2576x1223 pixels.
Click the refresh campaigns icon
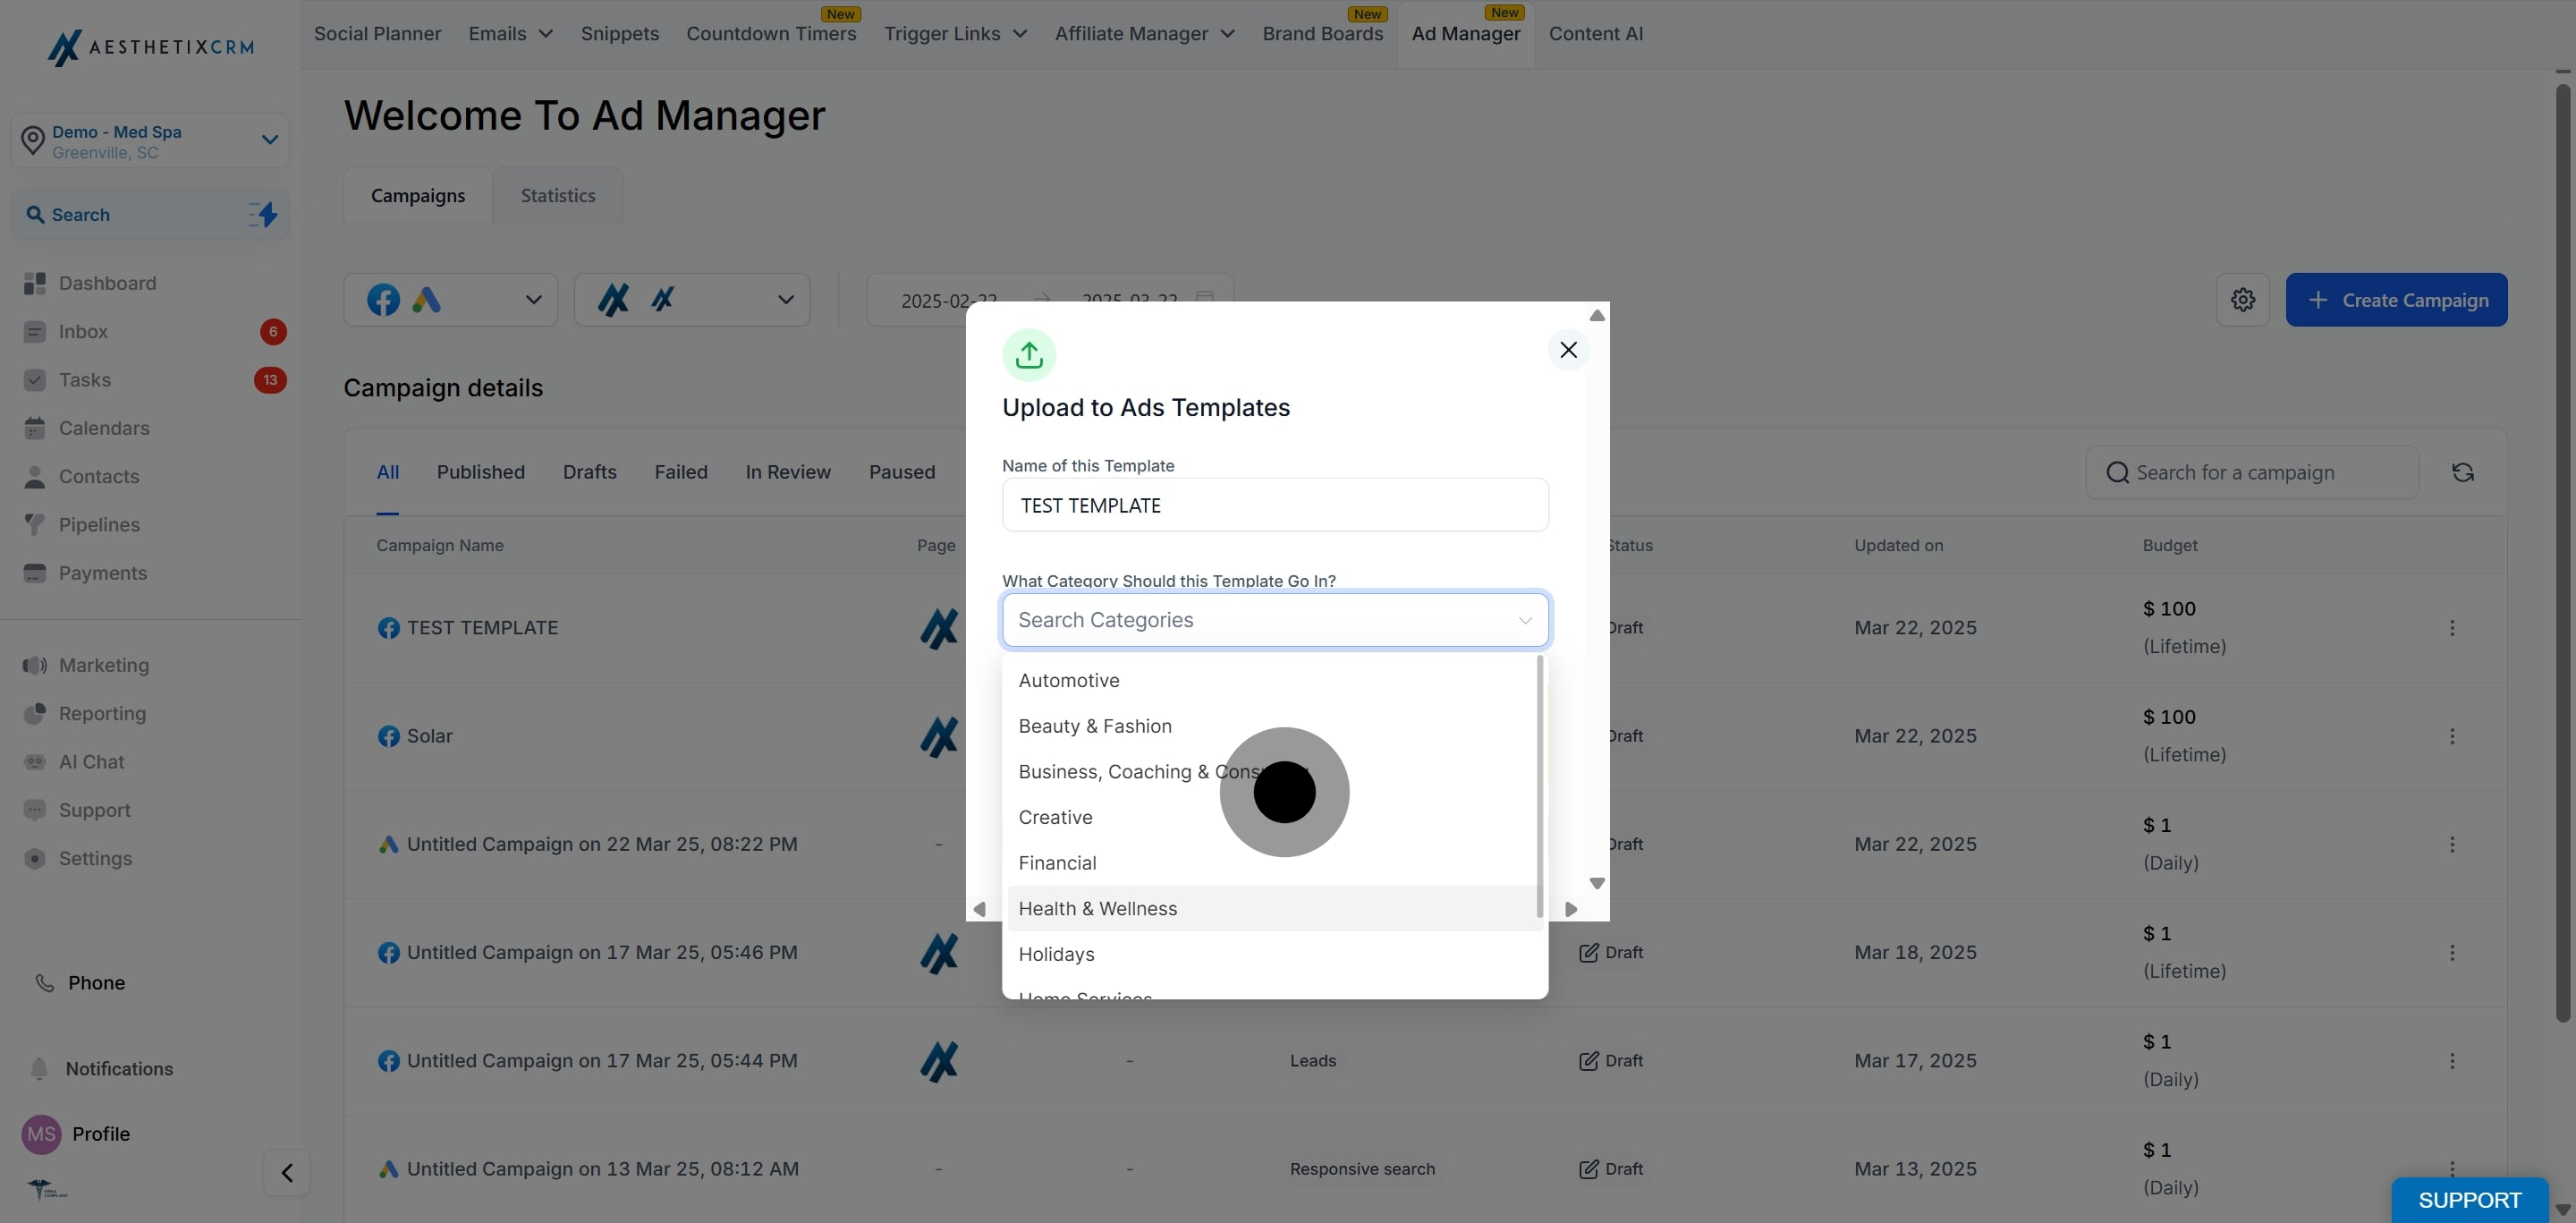(2462, 472)
